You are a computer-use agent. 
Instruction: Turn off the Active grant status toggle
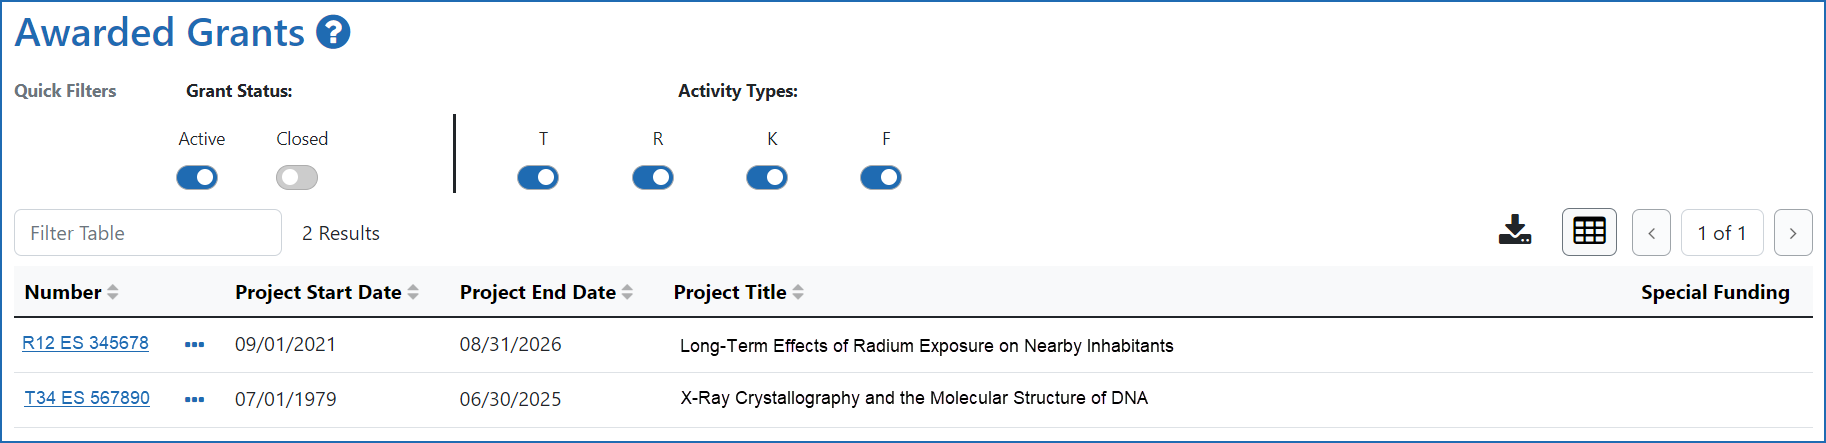[x=197, y=178]
